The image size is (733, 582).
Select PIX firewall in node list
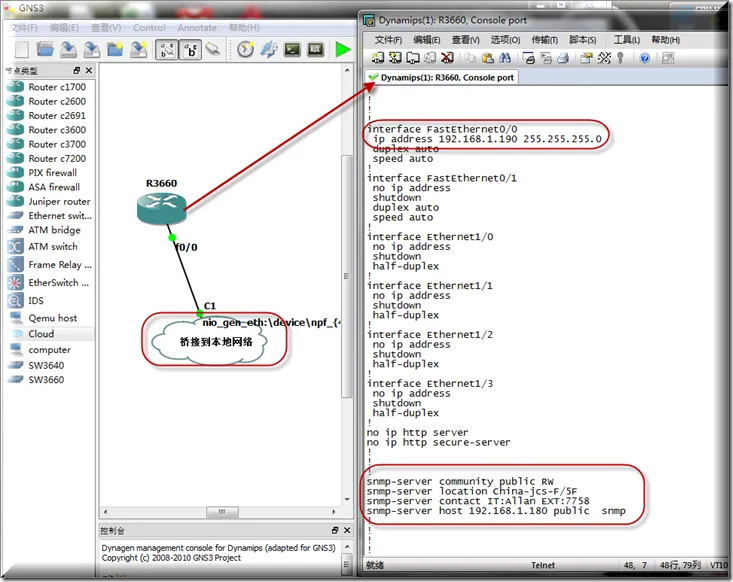(x=50, y=172)
